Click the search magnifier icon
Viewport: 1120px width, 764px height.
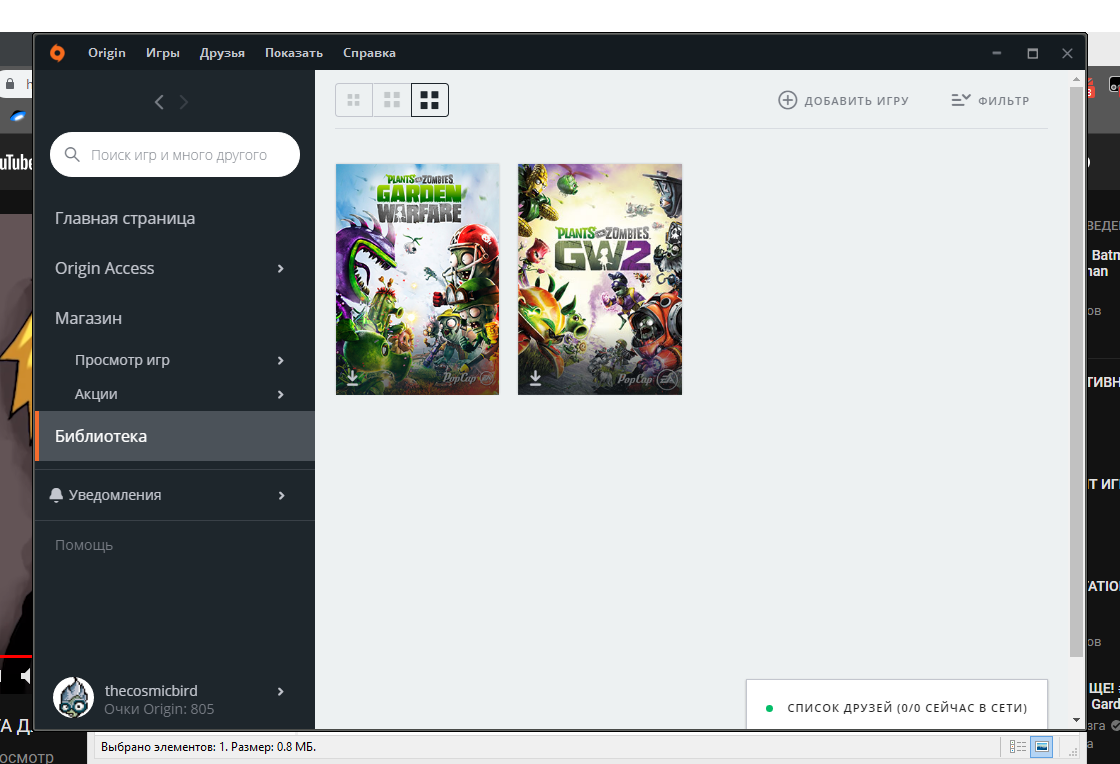72,154
